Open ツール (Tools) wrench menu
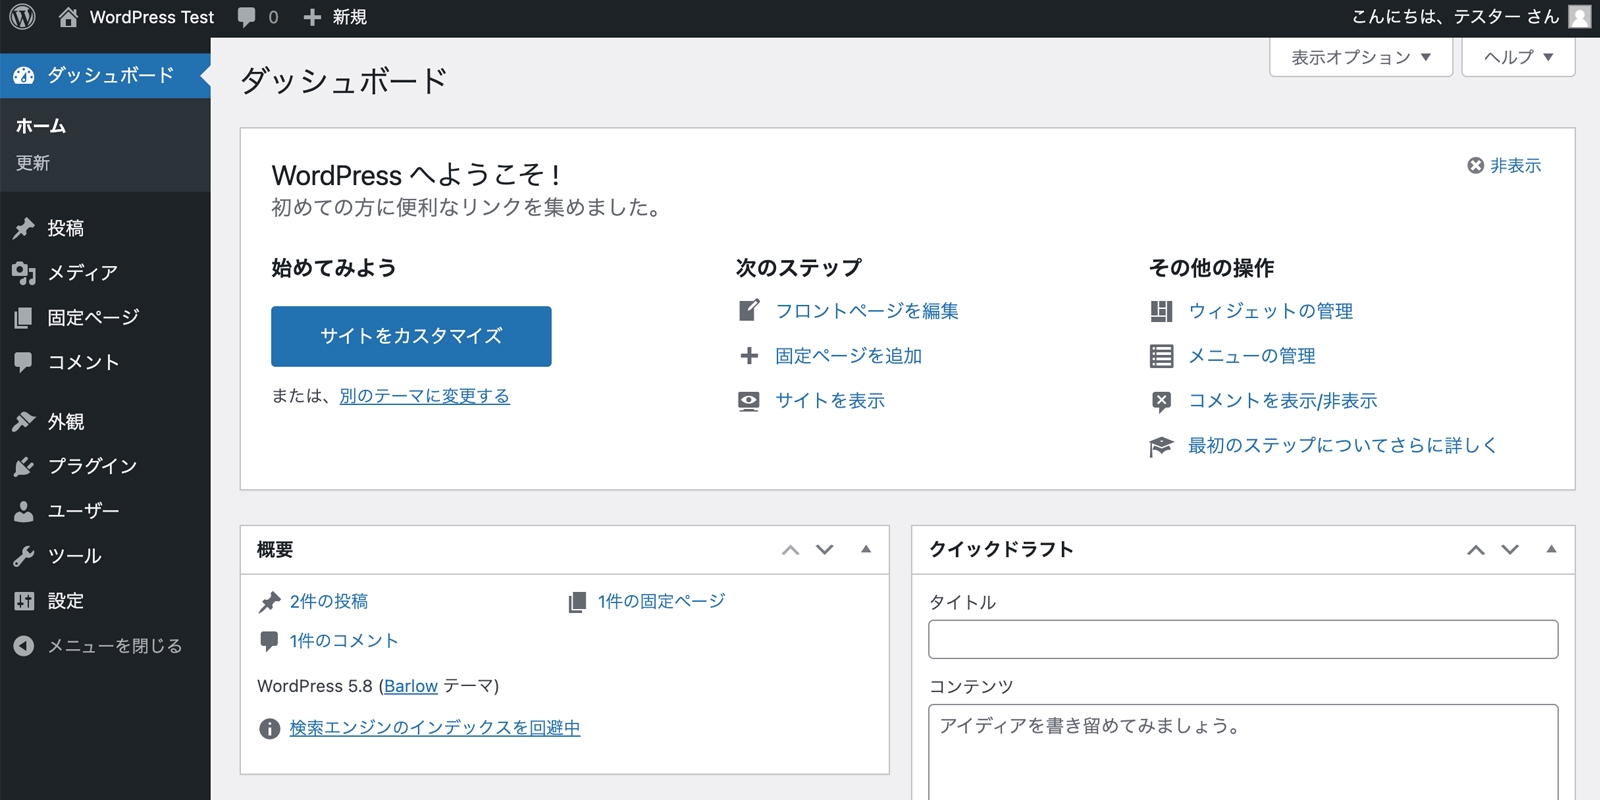The width and height of the screenshot is (1600, 800). point(24,556)
